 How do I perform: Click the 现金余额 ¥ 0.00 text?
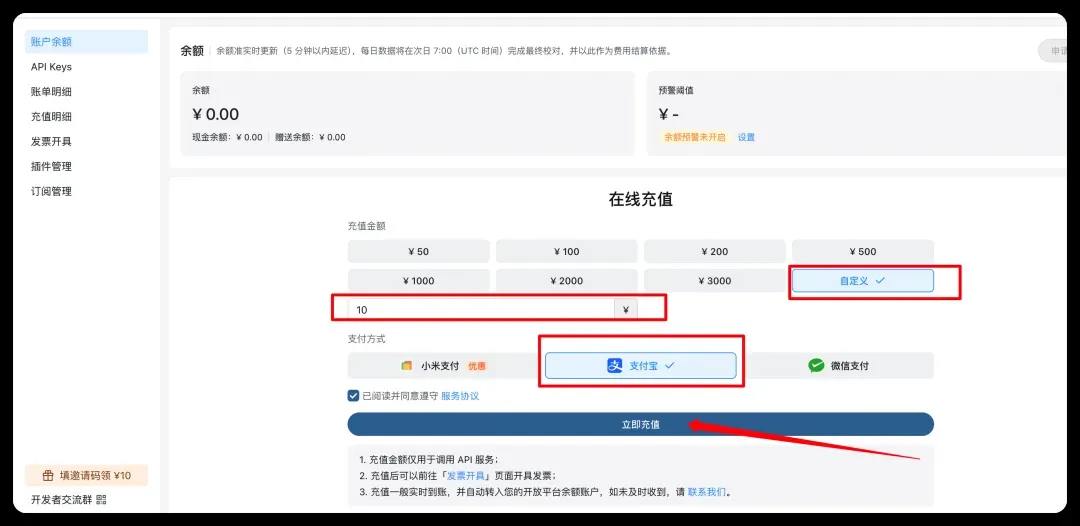[x=227, y=137]
